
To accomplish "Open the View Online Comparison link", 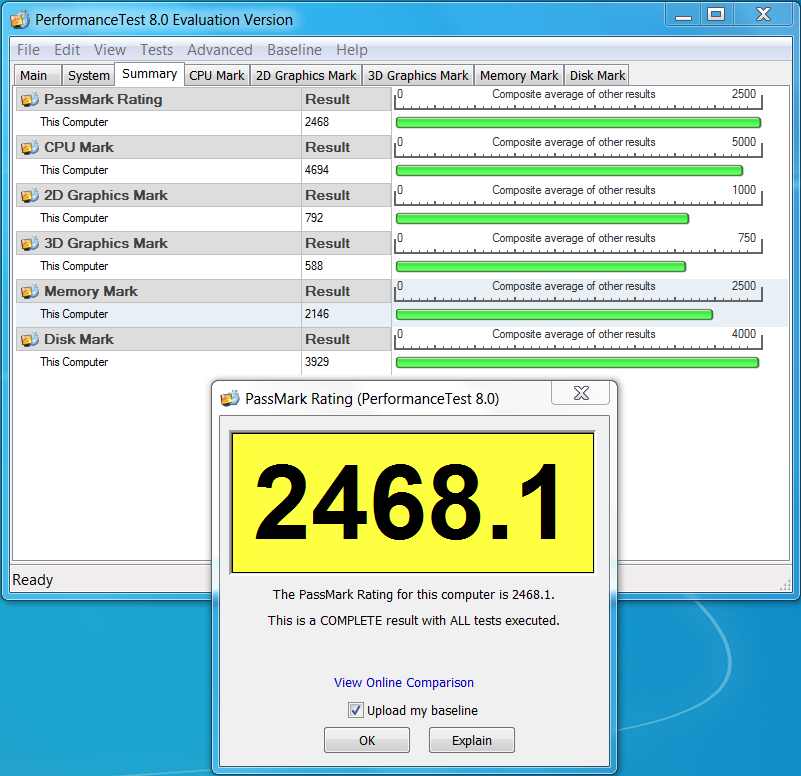I will (x=404, y=683).
